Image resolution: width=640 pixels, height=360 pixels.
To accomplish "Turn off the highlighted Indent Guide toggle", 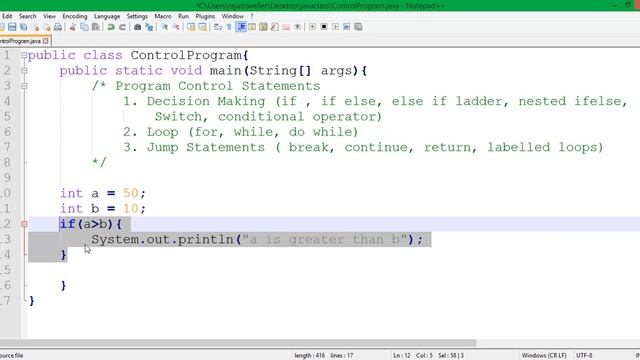I will [241, 27].
